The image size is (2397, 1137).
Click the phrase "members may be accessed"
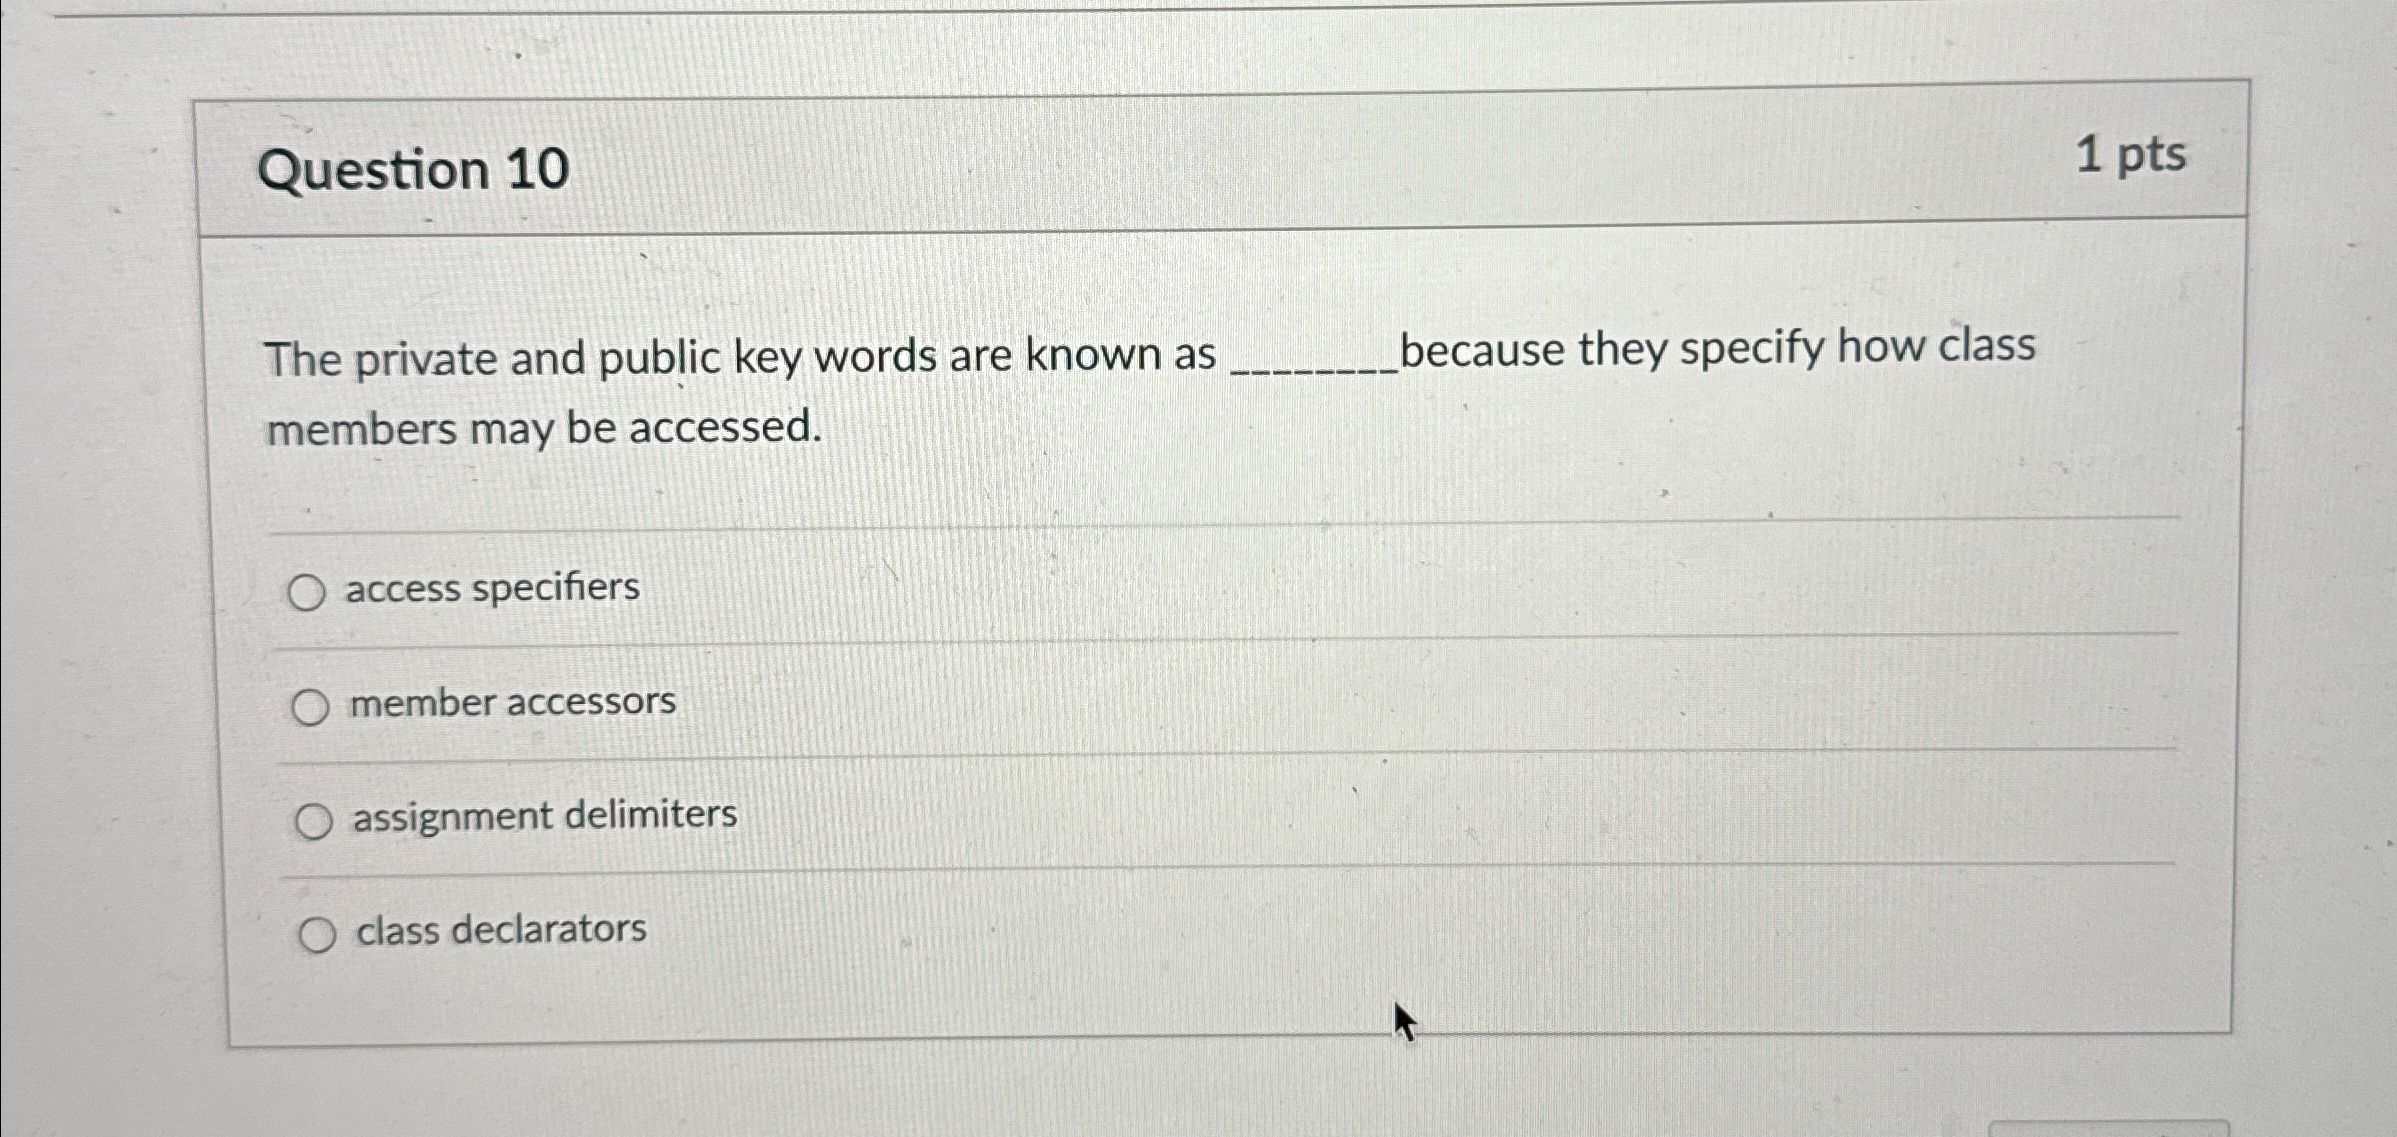point(546,429)
